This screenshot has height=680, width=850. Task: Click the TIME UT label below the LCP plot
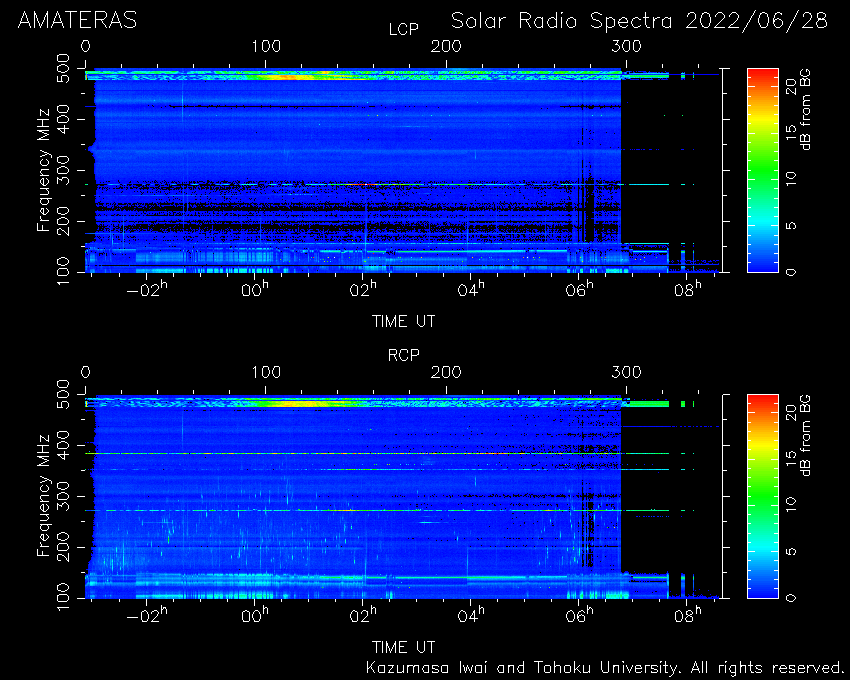[403, 322]
